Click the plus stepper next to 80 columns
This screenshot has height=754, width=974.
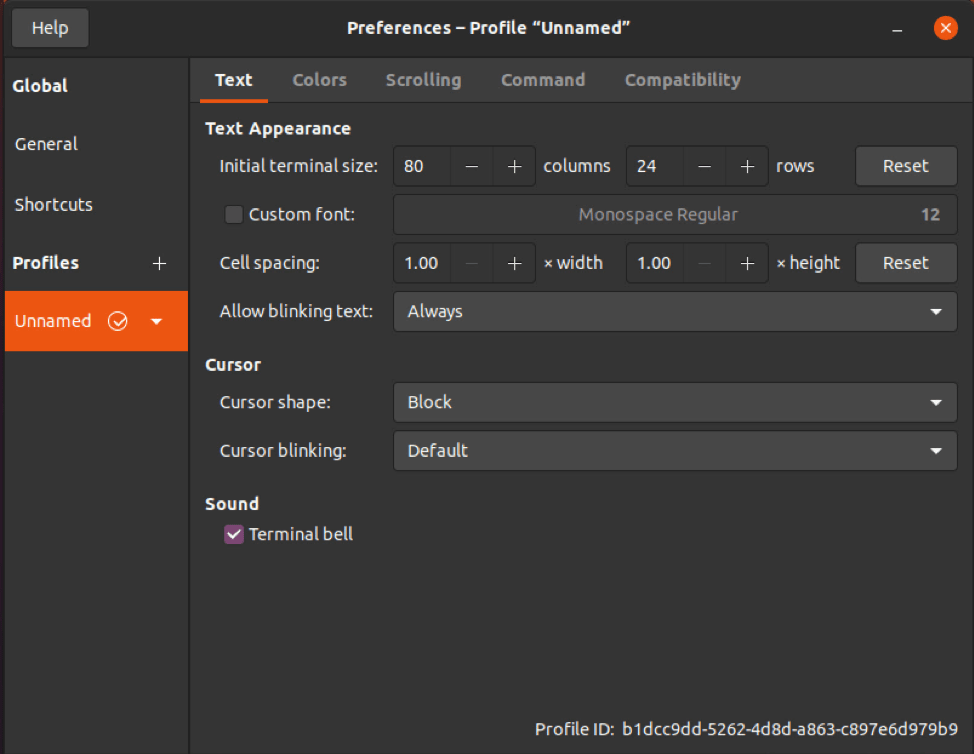[x=514, y=166]
